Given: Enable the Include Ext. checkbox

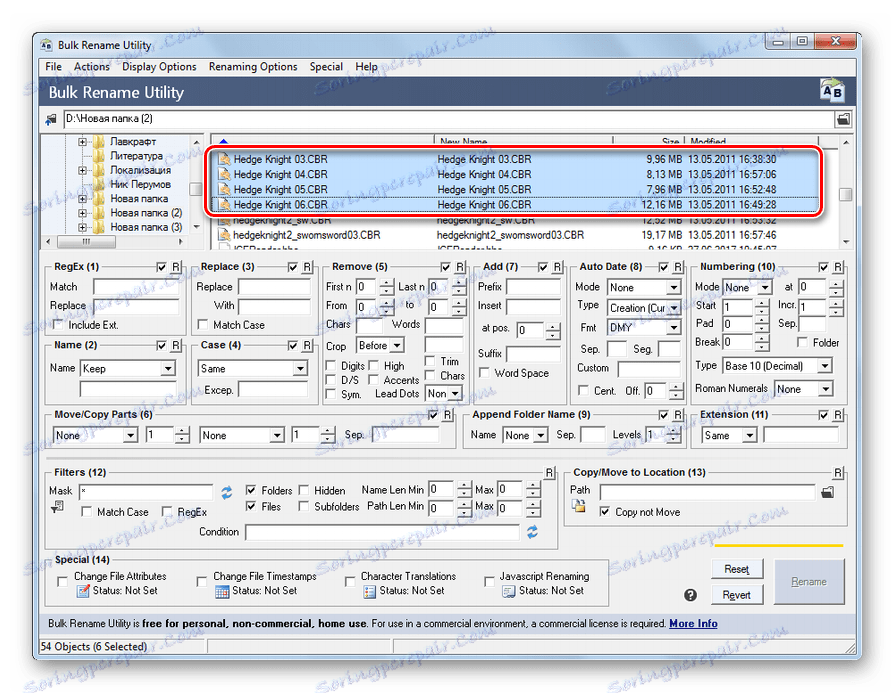Looking at the screenshot, I should tap(57, 324).
